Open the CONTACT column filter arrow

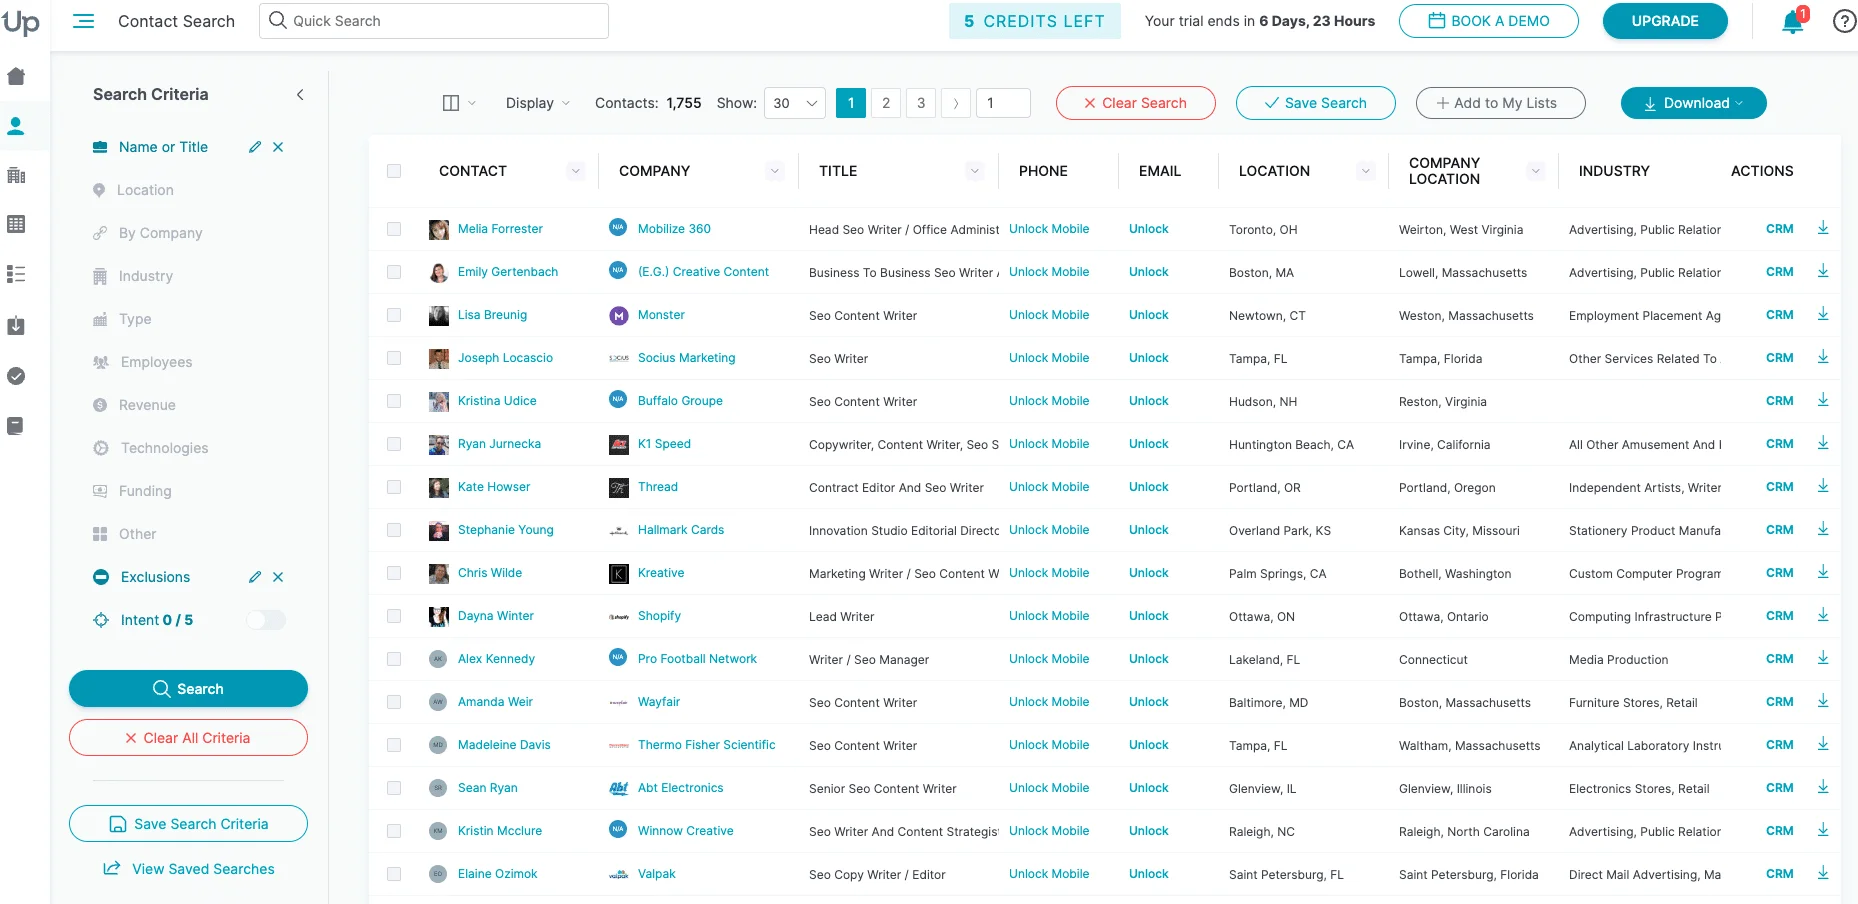(576, 171)
